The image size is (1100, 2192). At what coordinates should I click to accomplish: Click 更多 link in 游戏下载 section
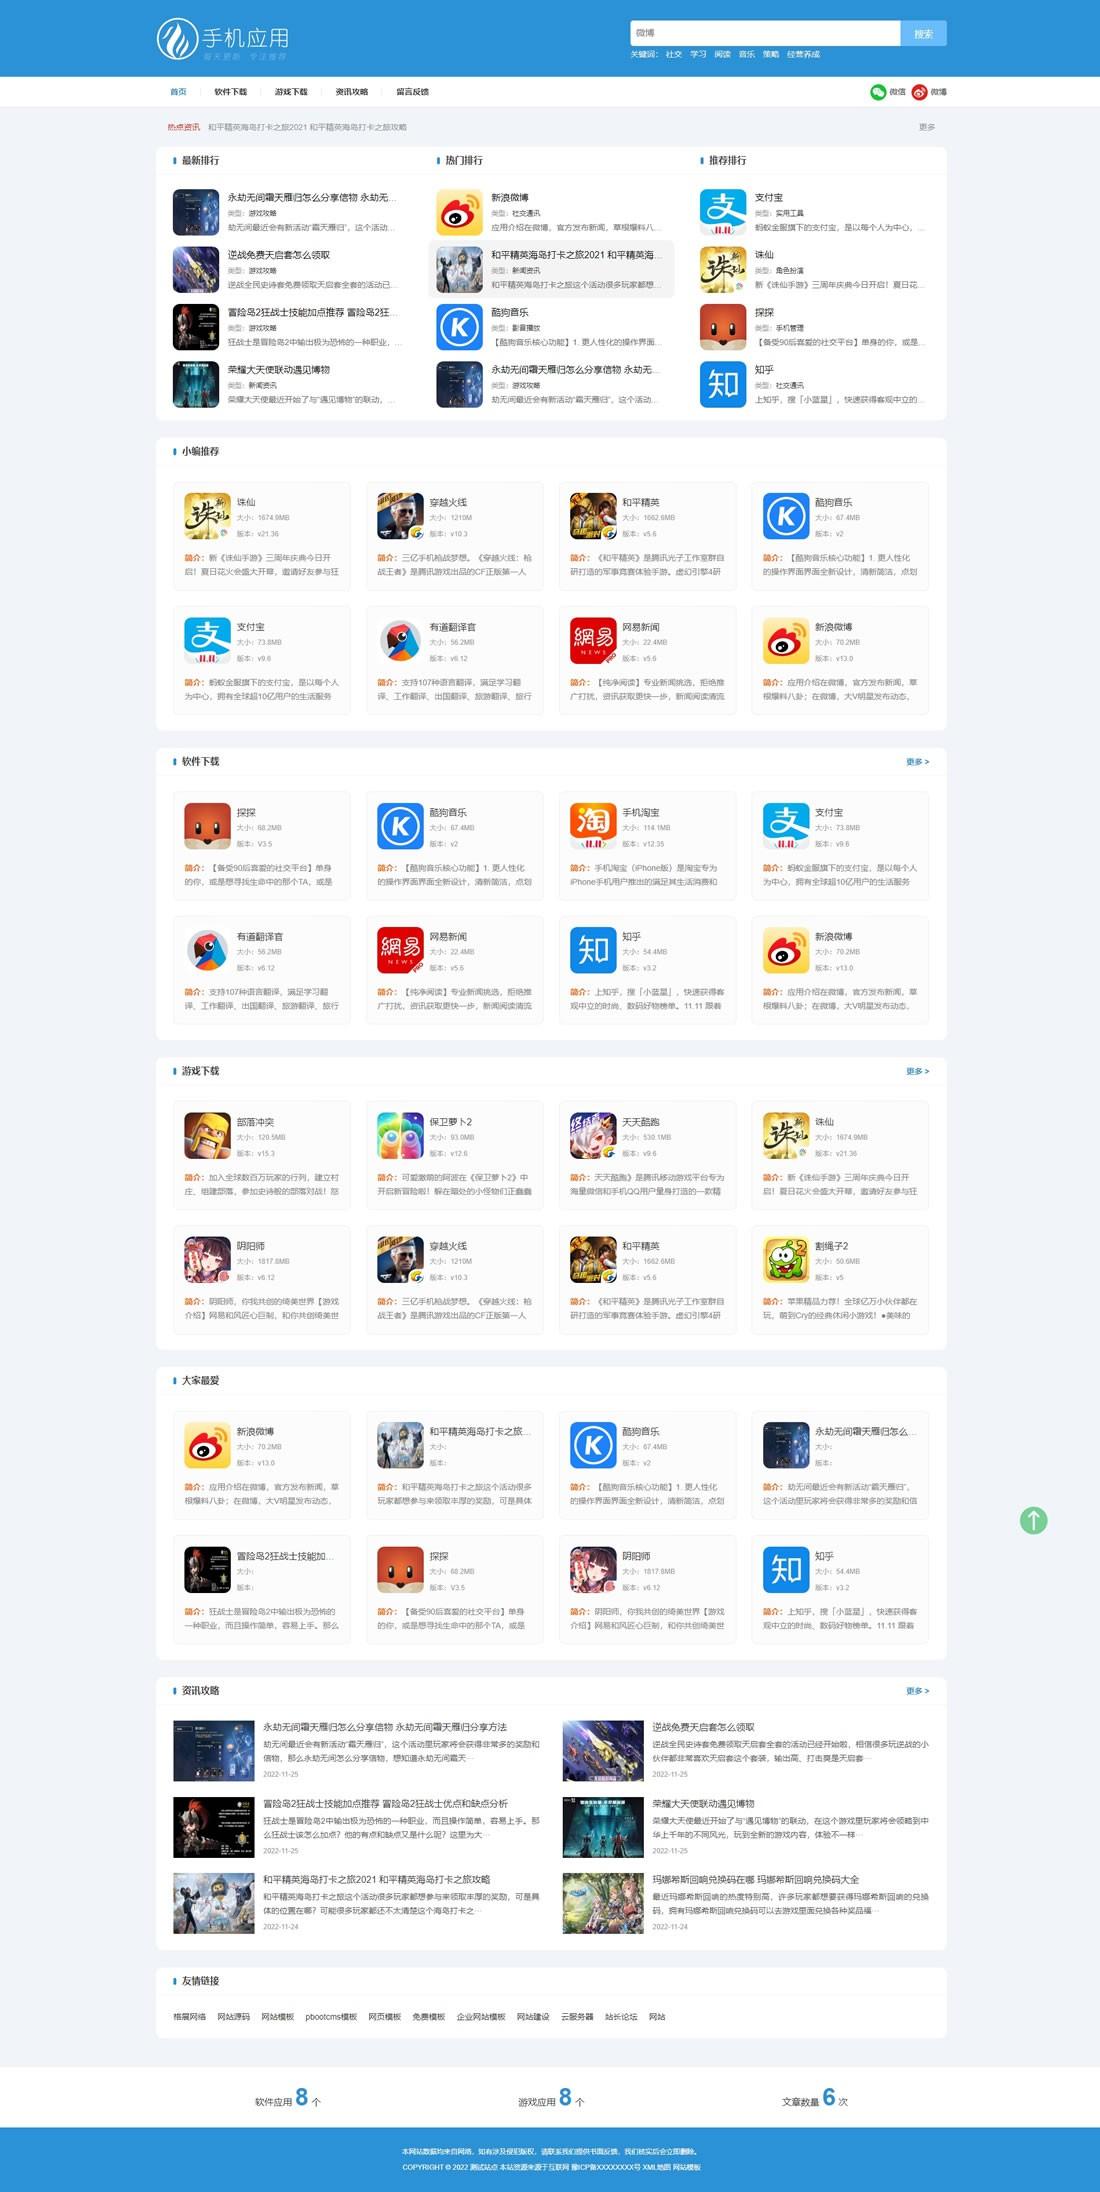coord(917,1071)
